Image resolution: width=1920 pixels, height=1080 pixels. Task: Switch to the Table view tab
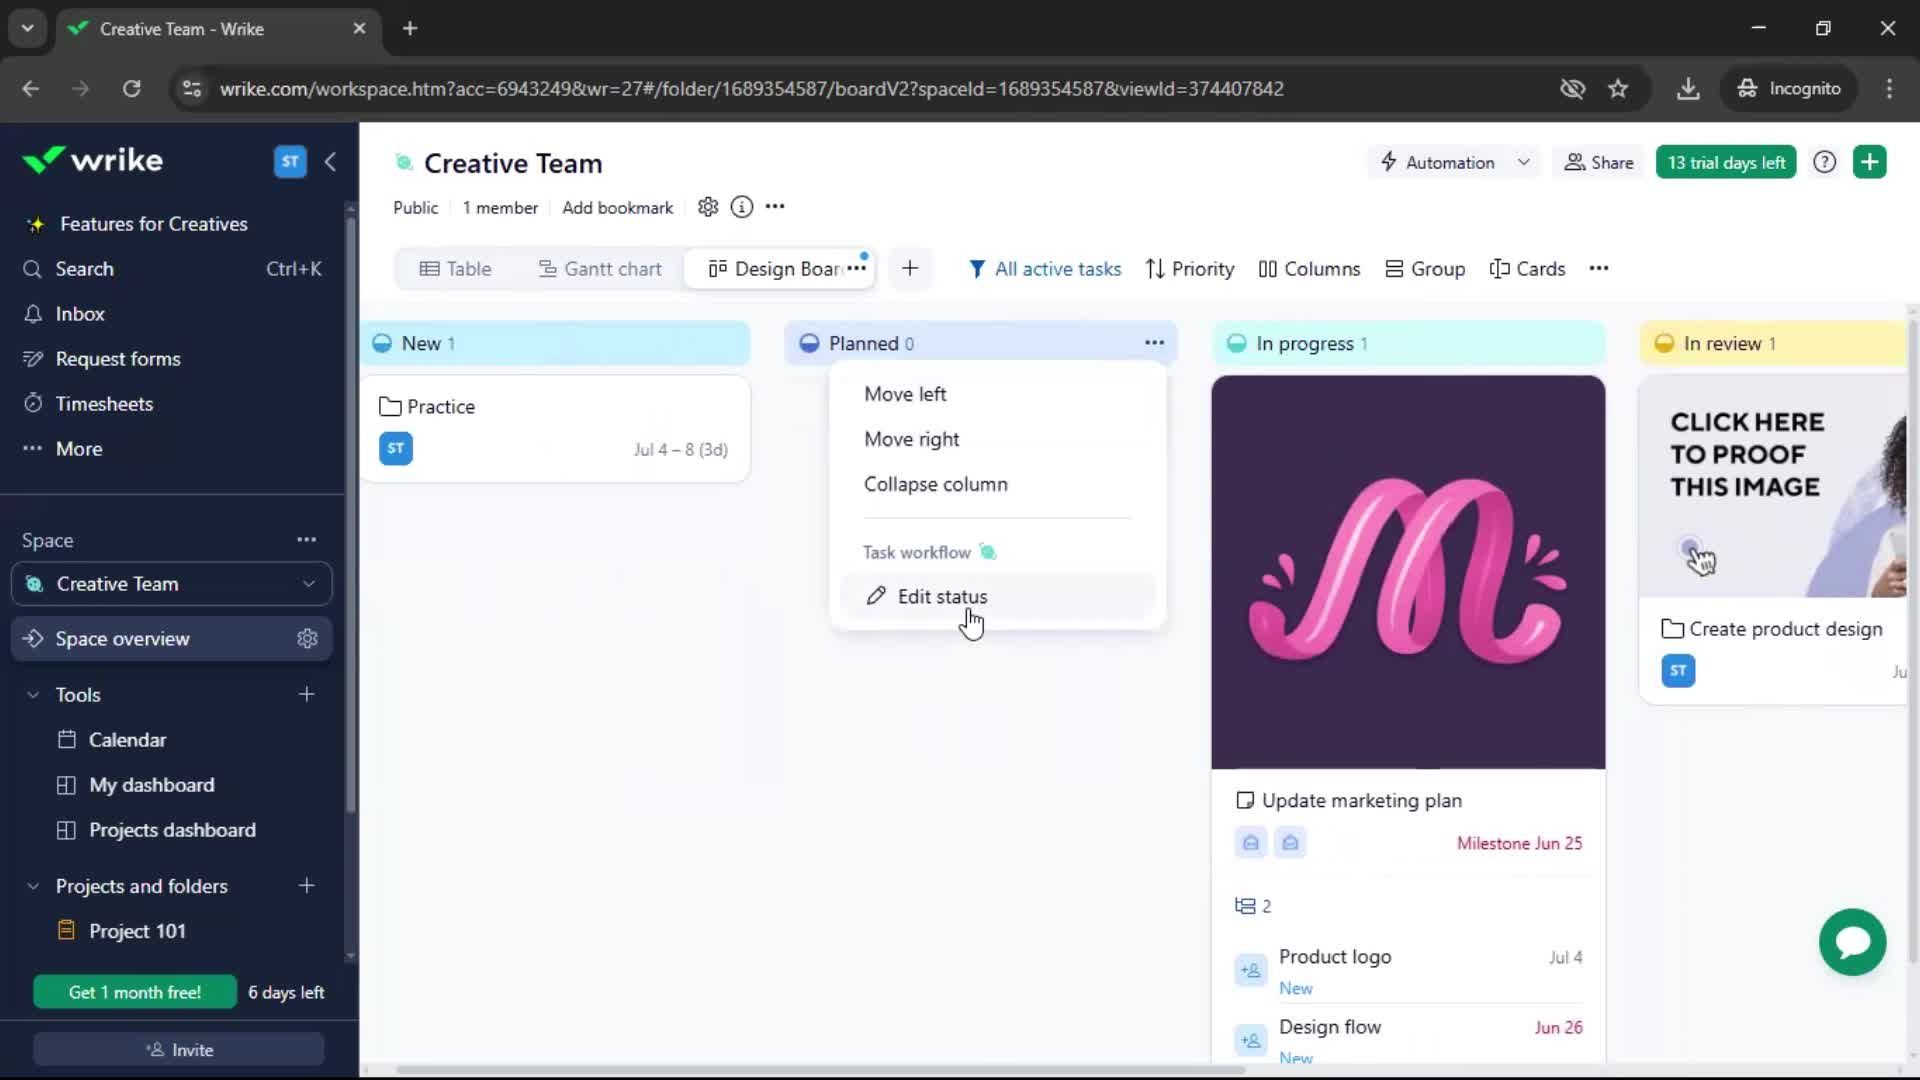tap(455, 268)
